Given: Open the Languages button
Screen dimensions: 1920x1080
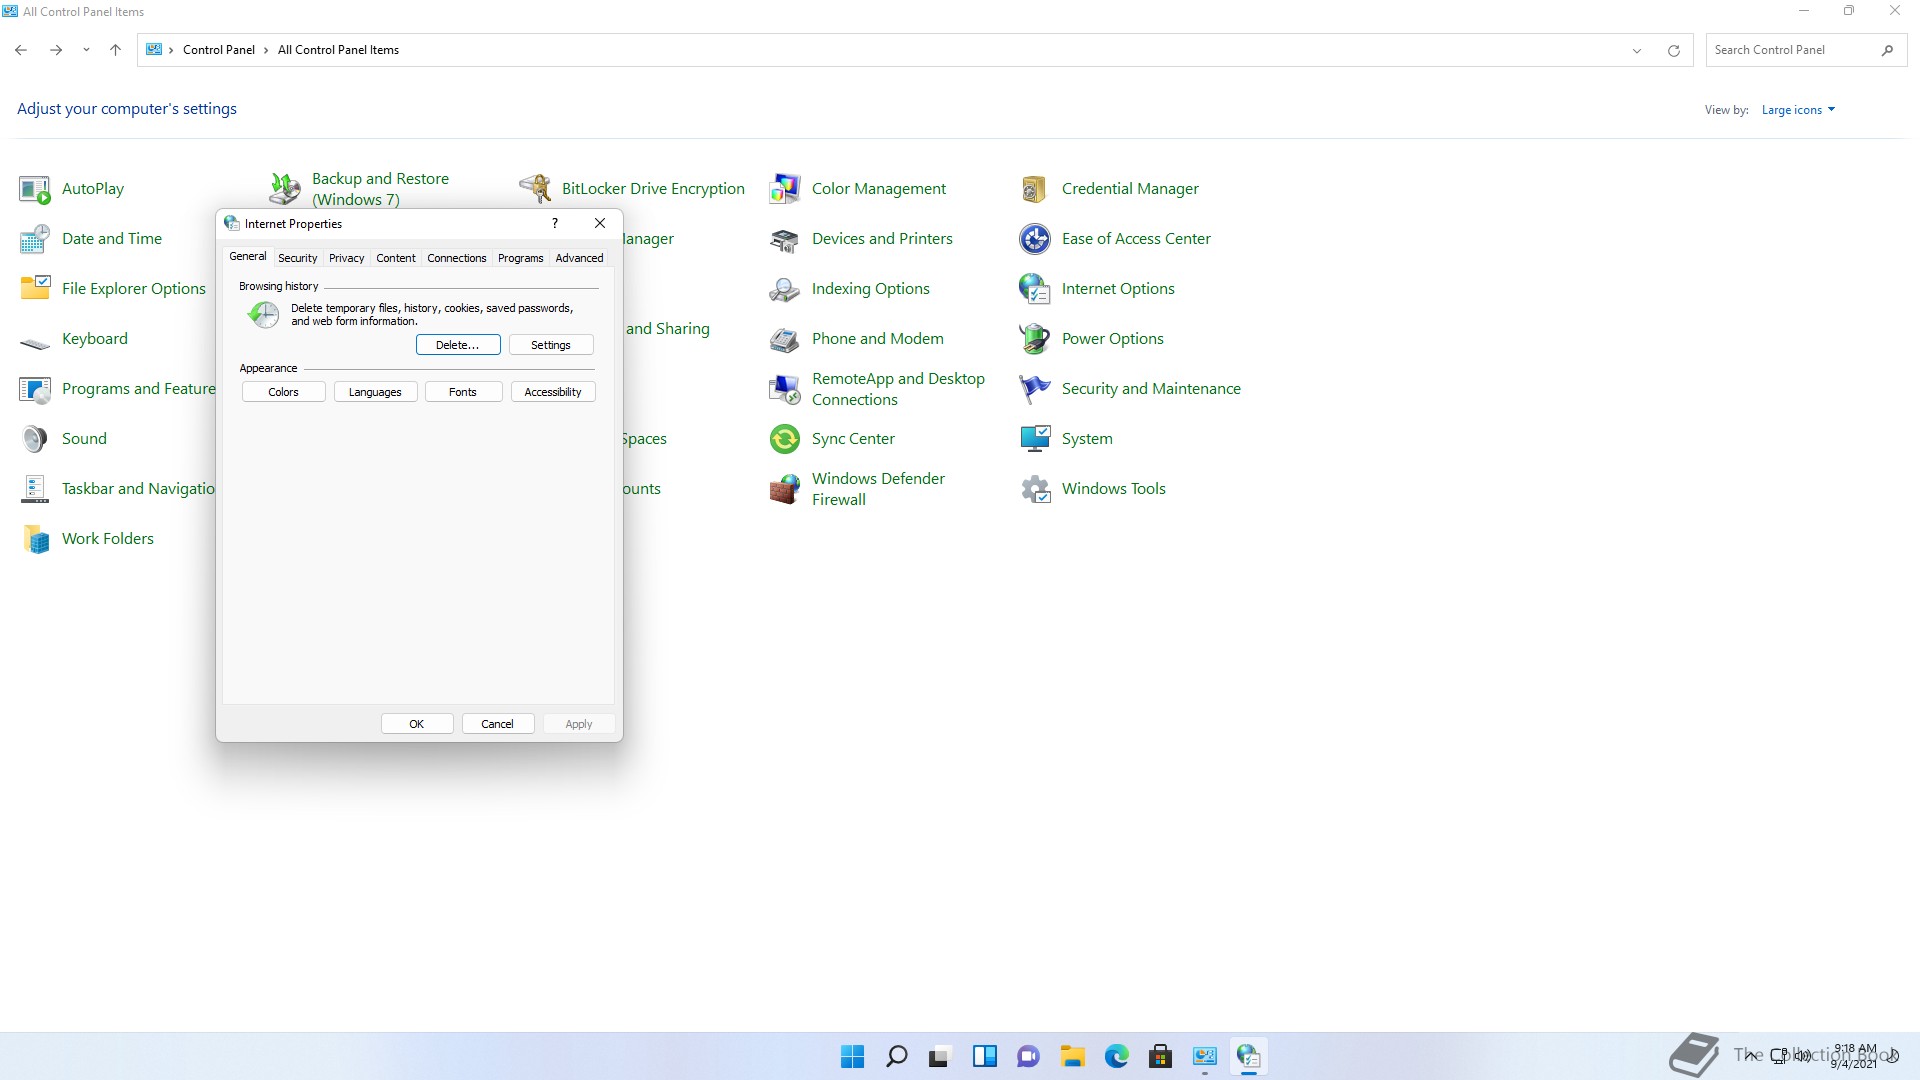Looking at the screenshot, I should [375, 392].
